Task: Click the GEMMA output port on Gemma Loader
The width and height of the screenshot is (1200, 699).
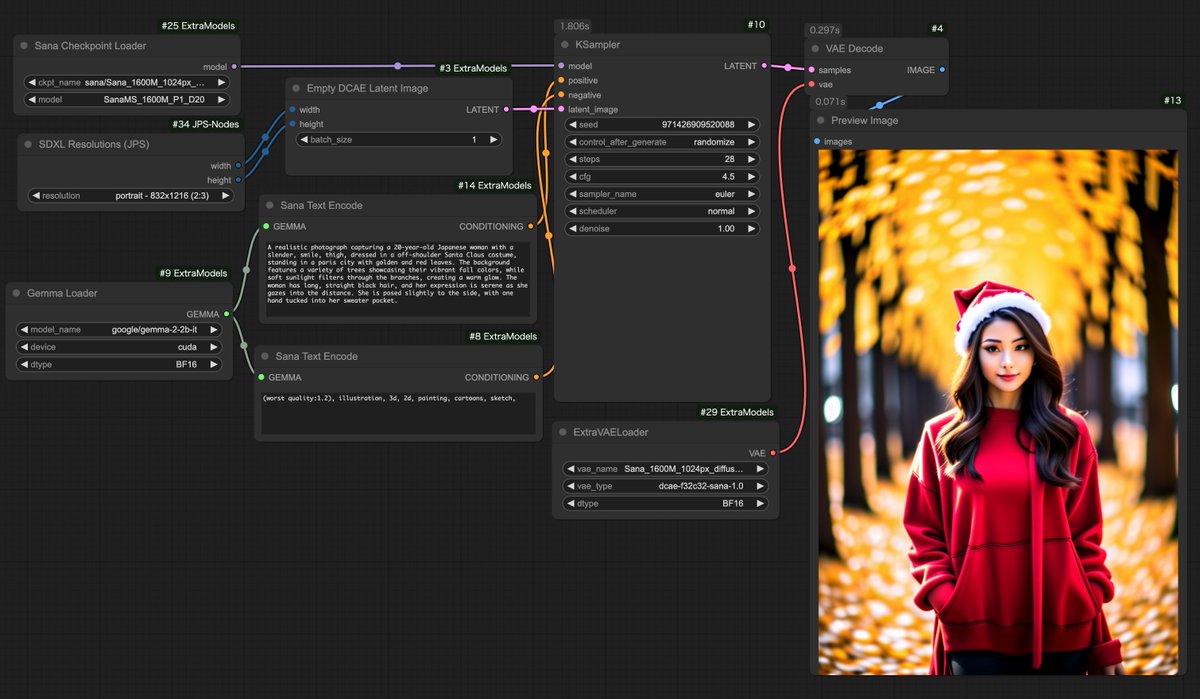Action: [x=227, y=314]
